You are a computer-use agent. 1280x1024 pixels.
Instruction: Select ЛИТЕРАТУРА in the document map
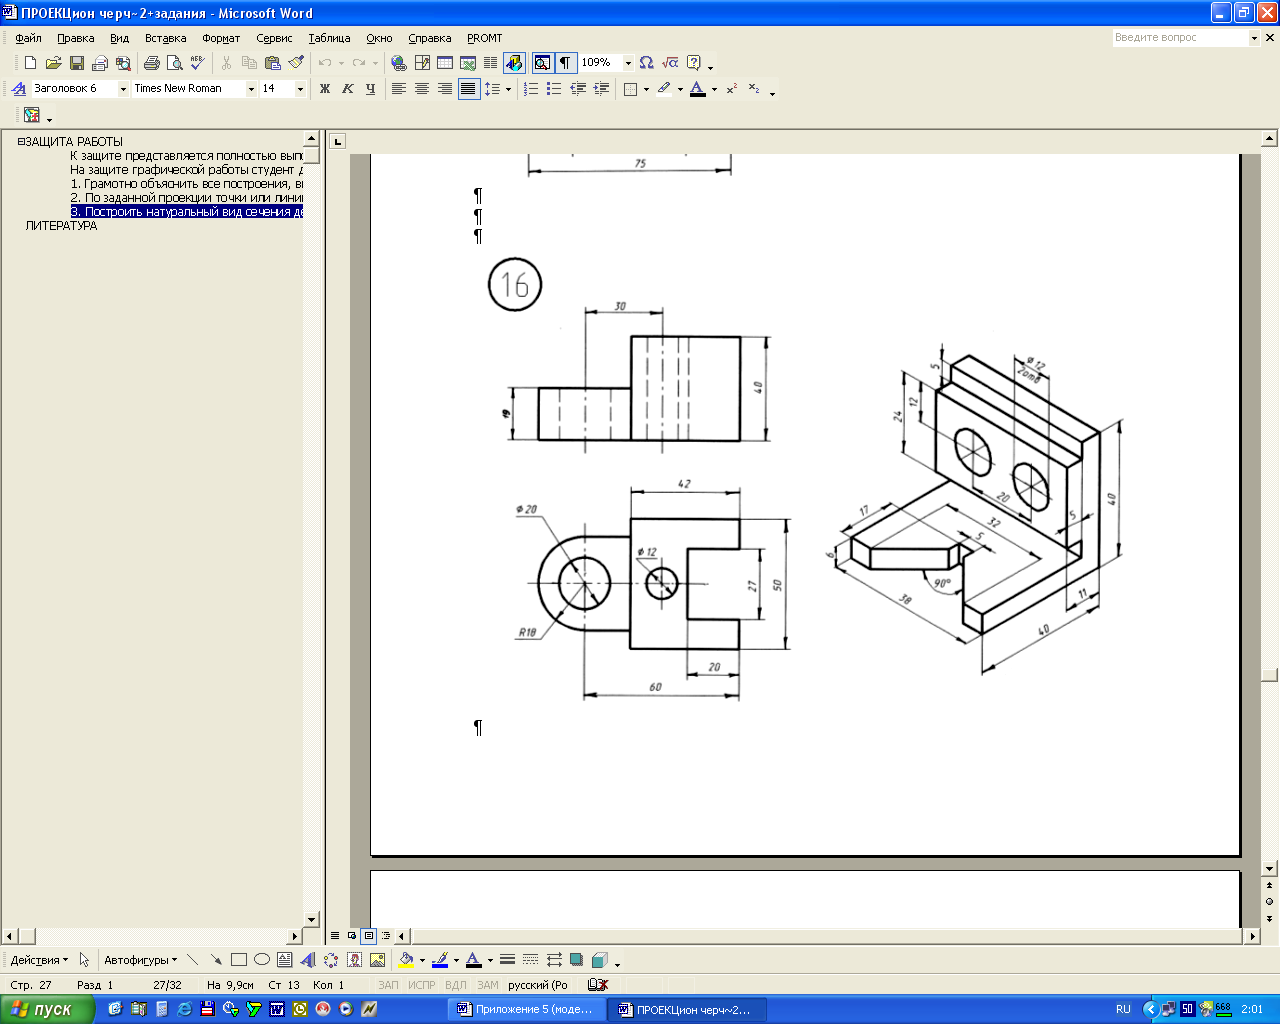(61, 226)
